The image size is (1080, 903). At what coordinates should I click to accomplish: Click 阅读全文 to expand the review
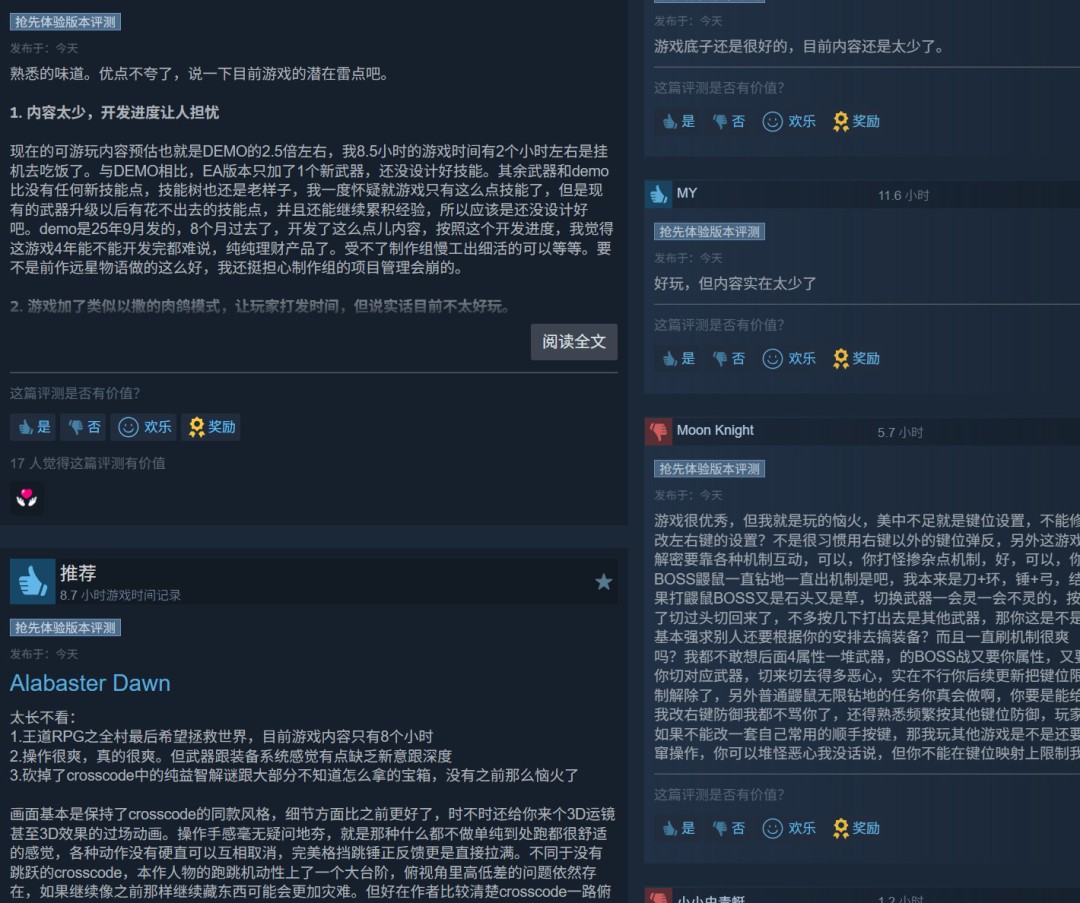(x=574, y=342)
